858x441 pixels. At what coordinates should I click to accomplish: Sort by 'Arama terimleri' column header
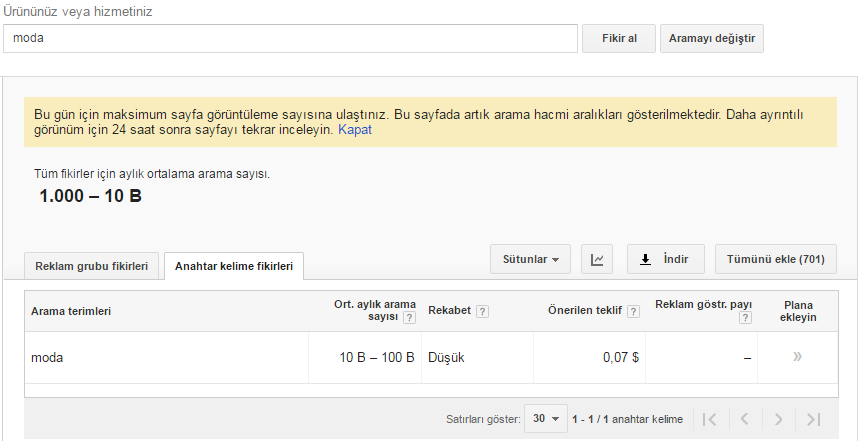pos(71,311)
